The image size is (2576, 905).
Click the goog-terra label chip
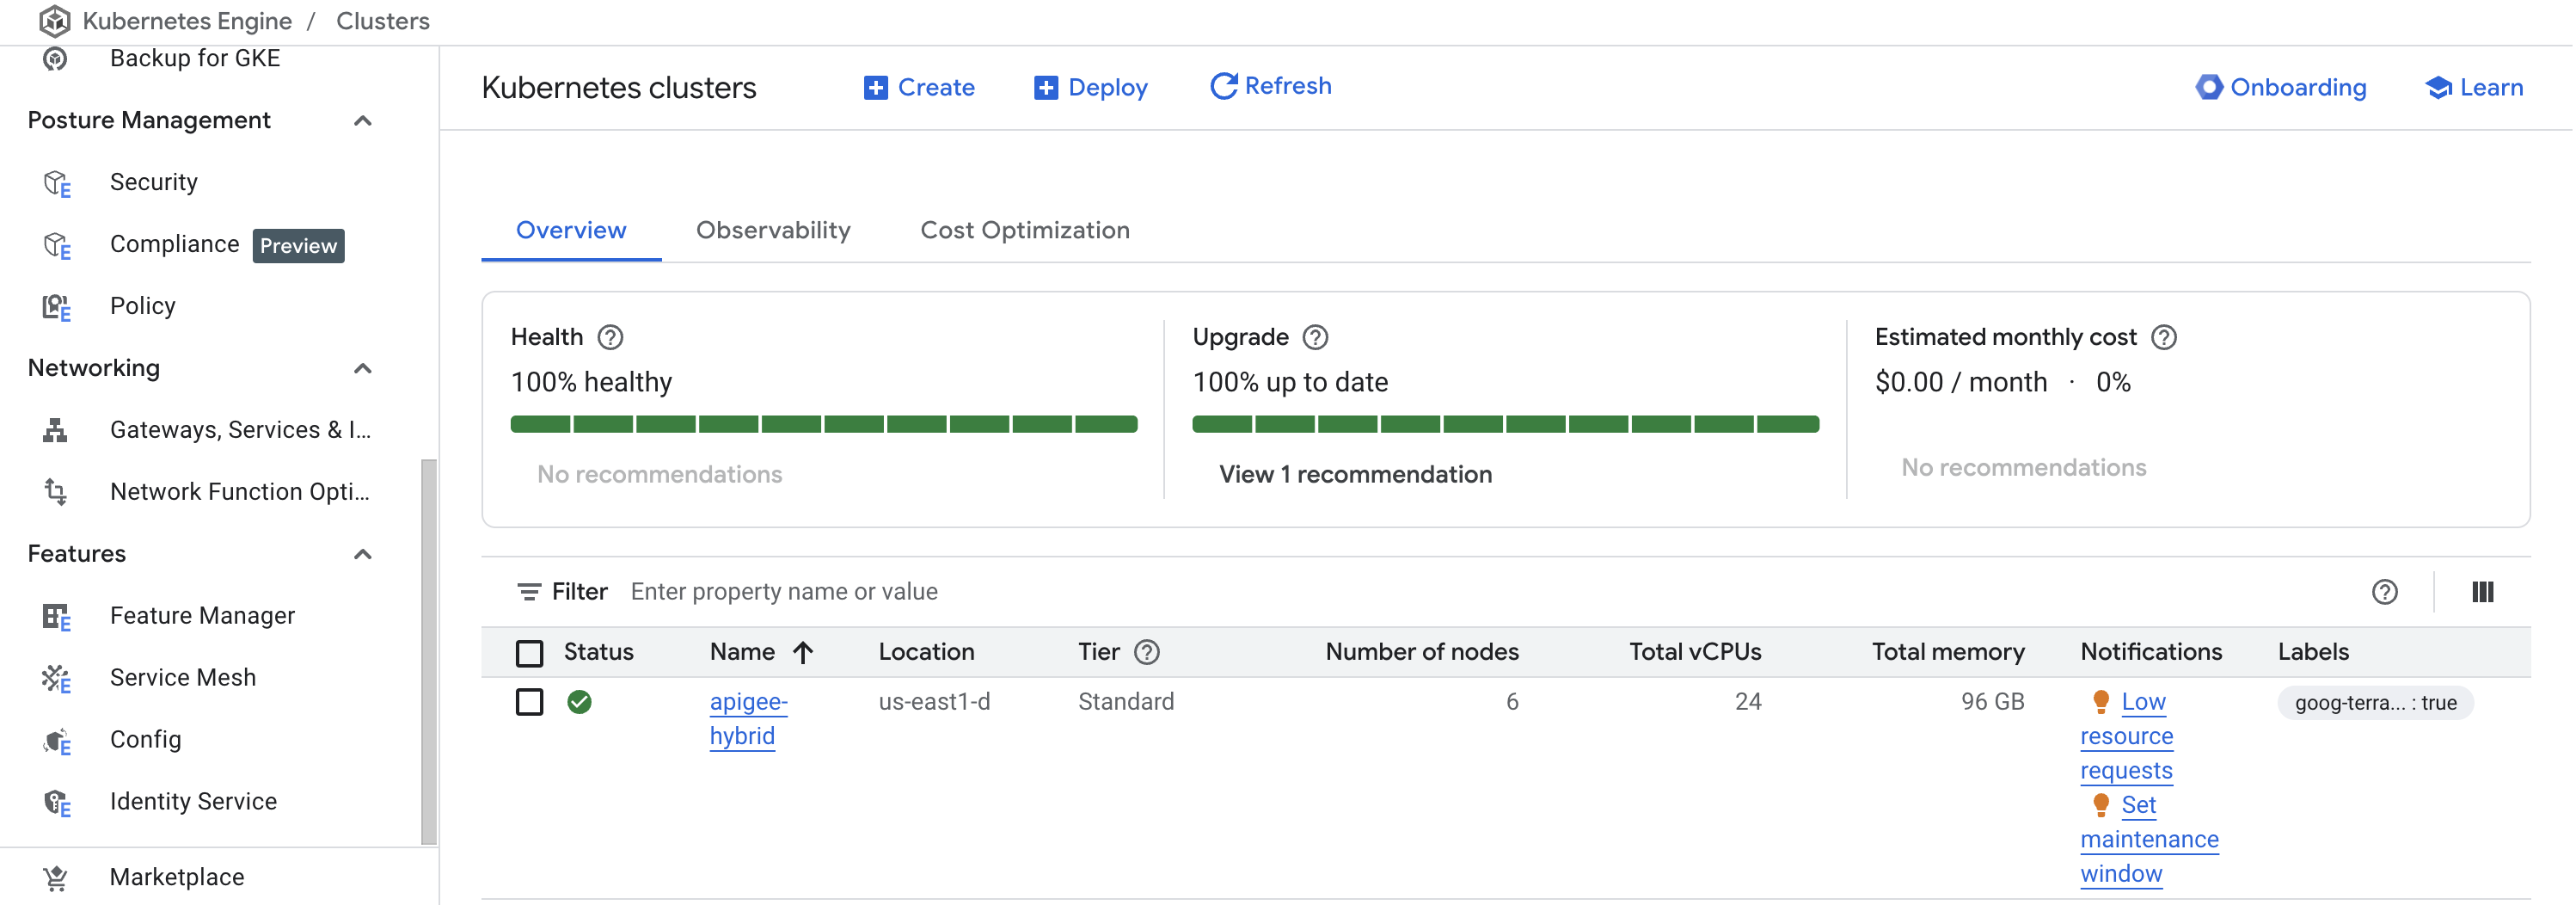(x=2375, y=704)
